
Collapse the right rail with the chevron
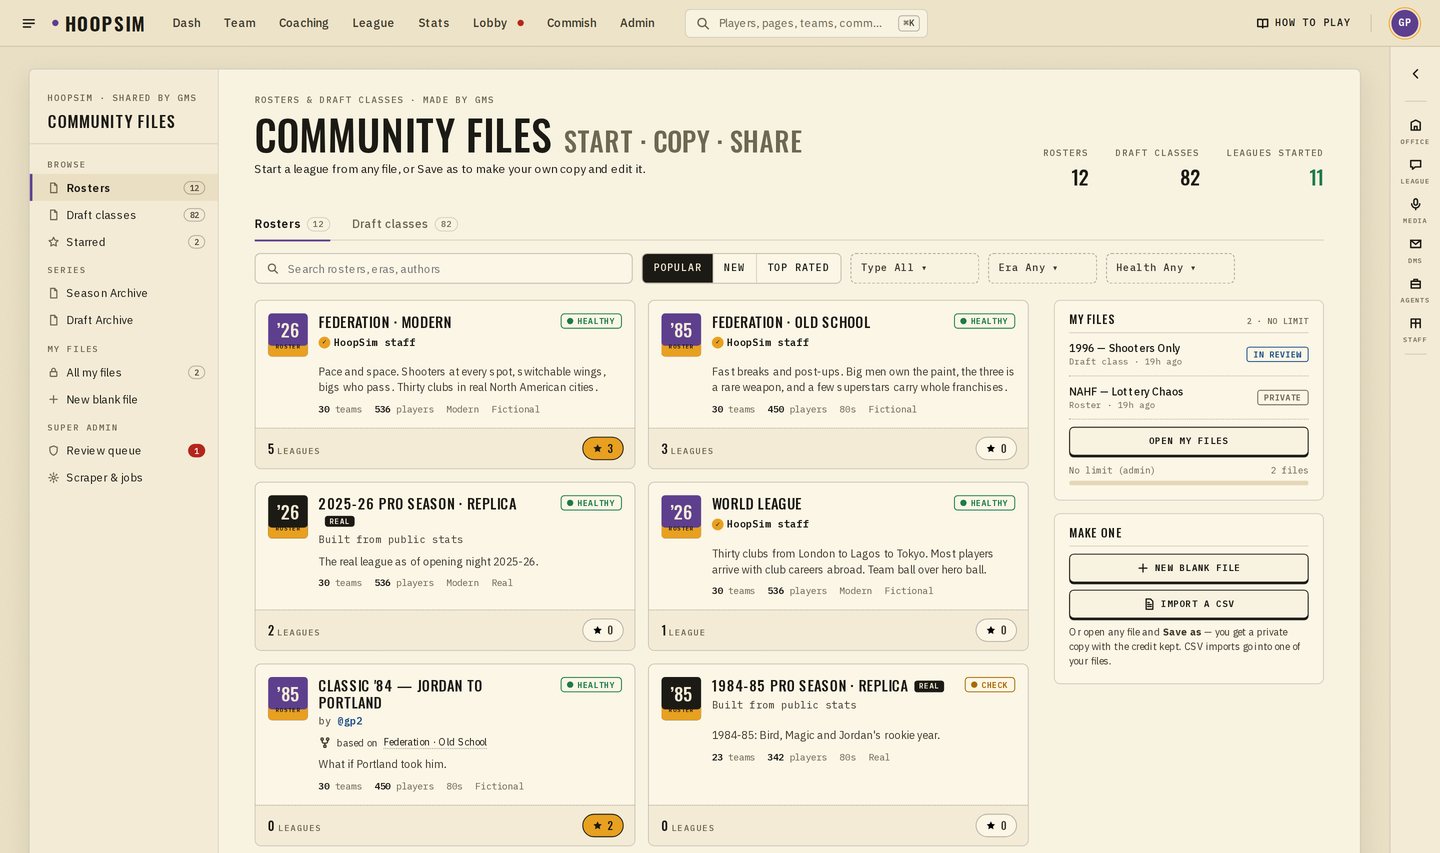(x=1415, y=74)
